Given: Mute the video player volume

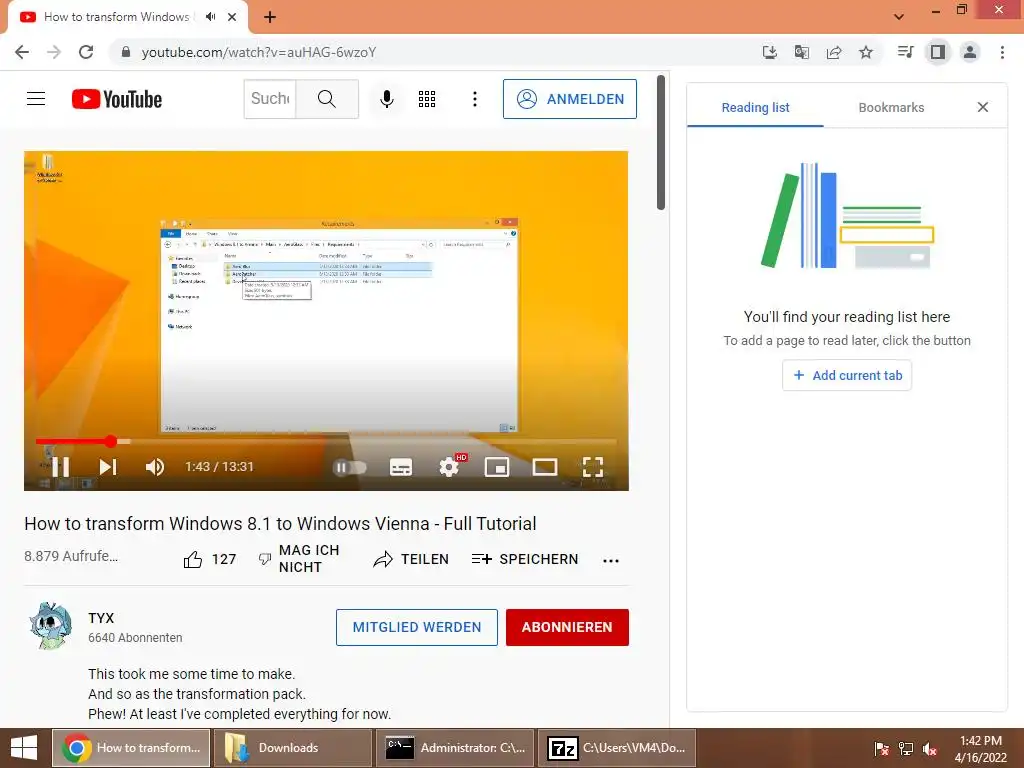Looking at the screenshot, I should pyautogui.click(x=155, y=467).
